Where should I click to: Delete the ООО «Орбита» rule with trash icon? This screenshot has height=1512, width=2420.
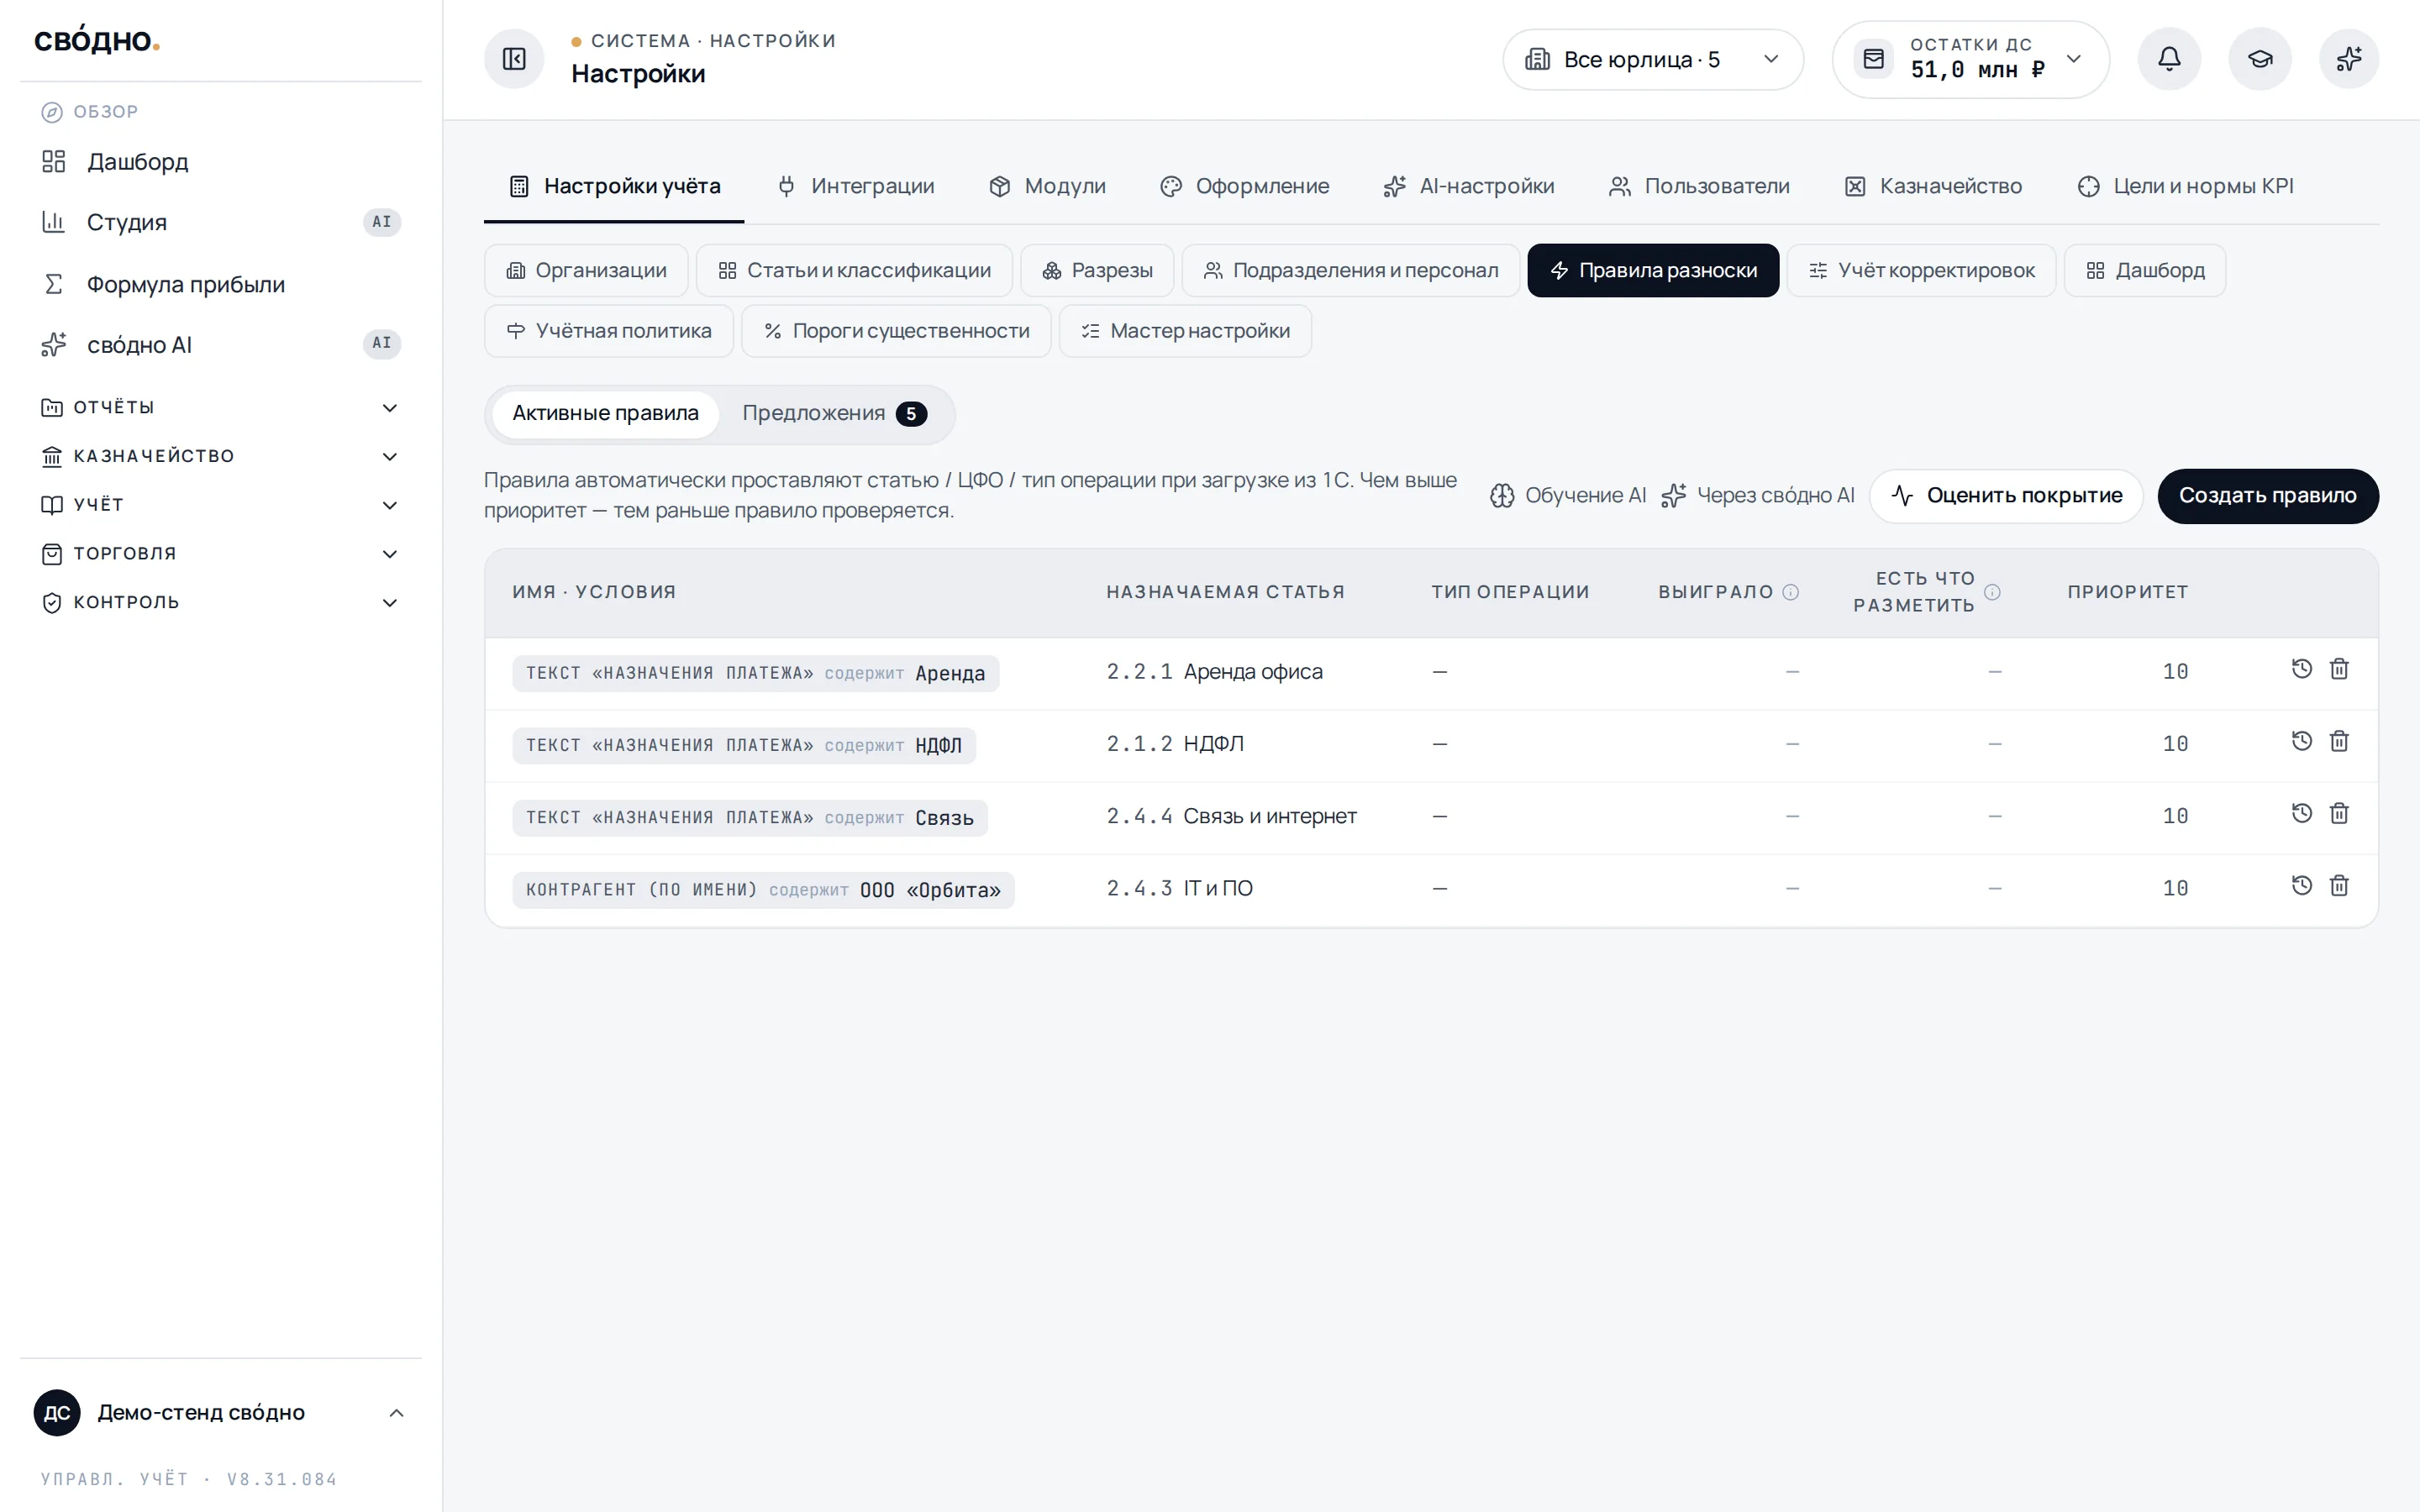click(2339, 885)
